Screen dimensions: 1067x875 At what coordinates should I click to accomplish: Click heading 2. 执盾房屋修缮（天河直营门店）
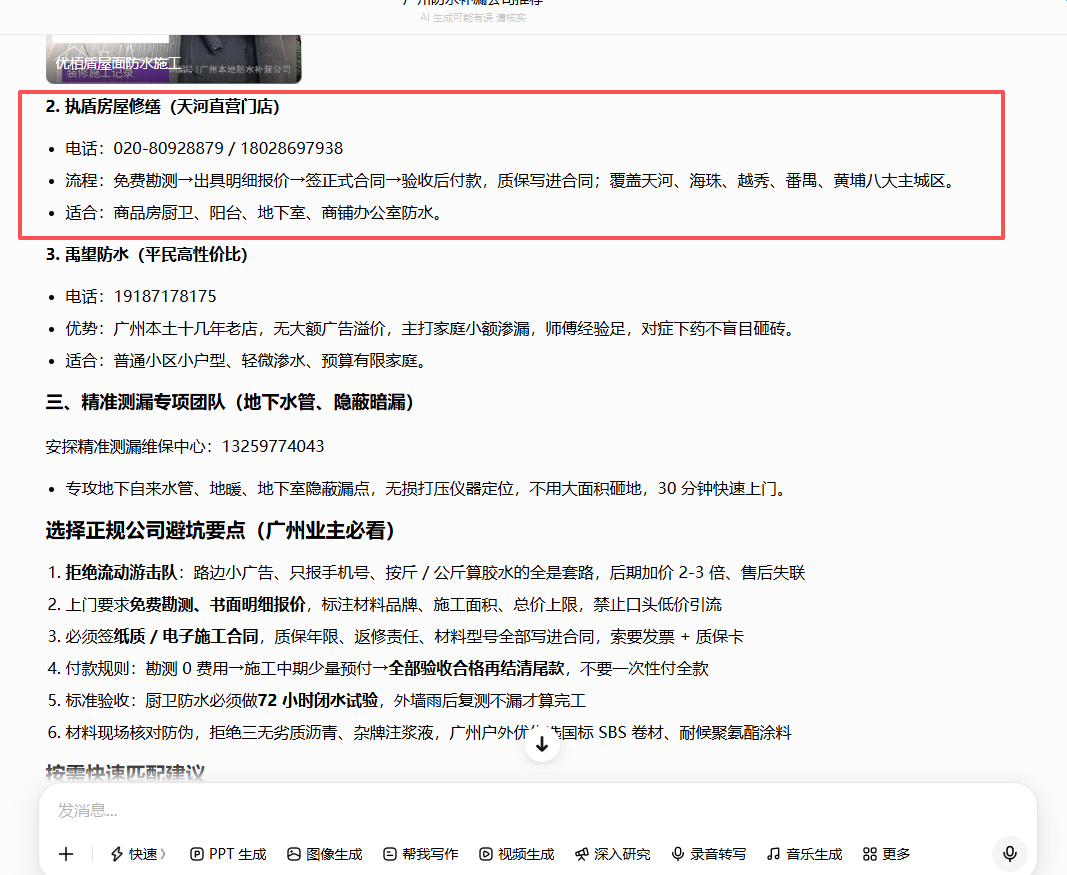coord(163,106)
